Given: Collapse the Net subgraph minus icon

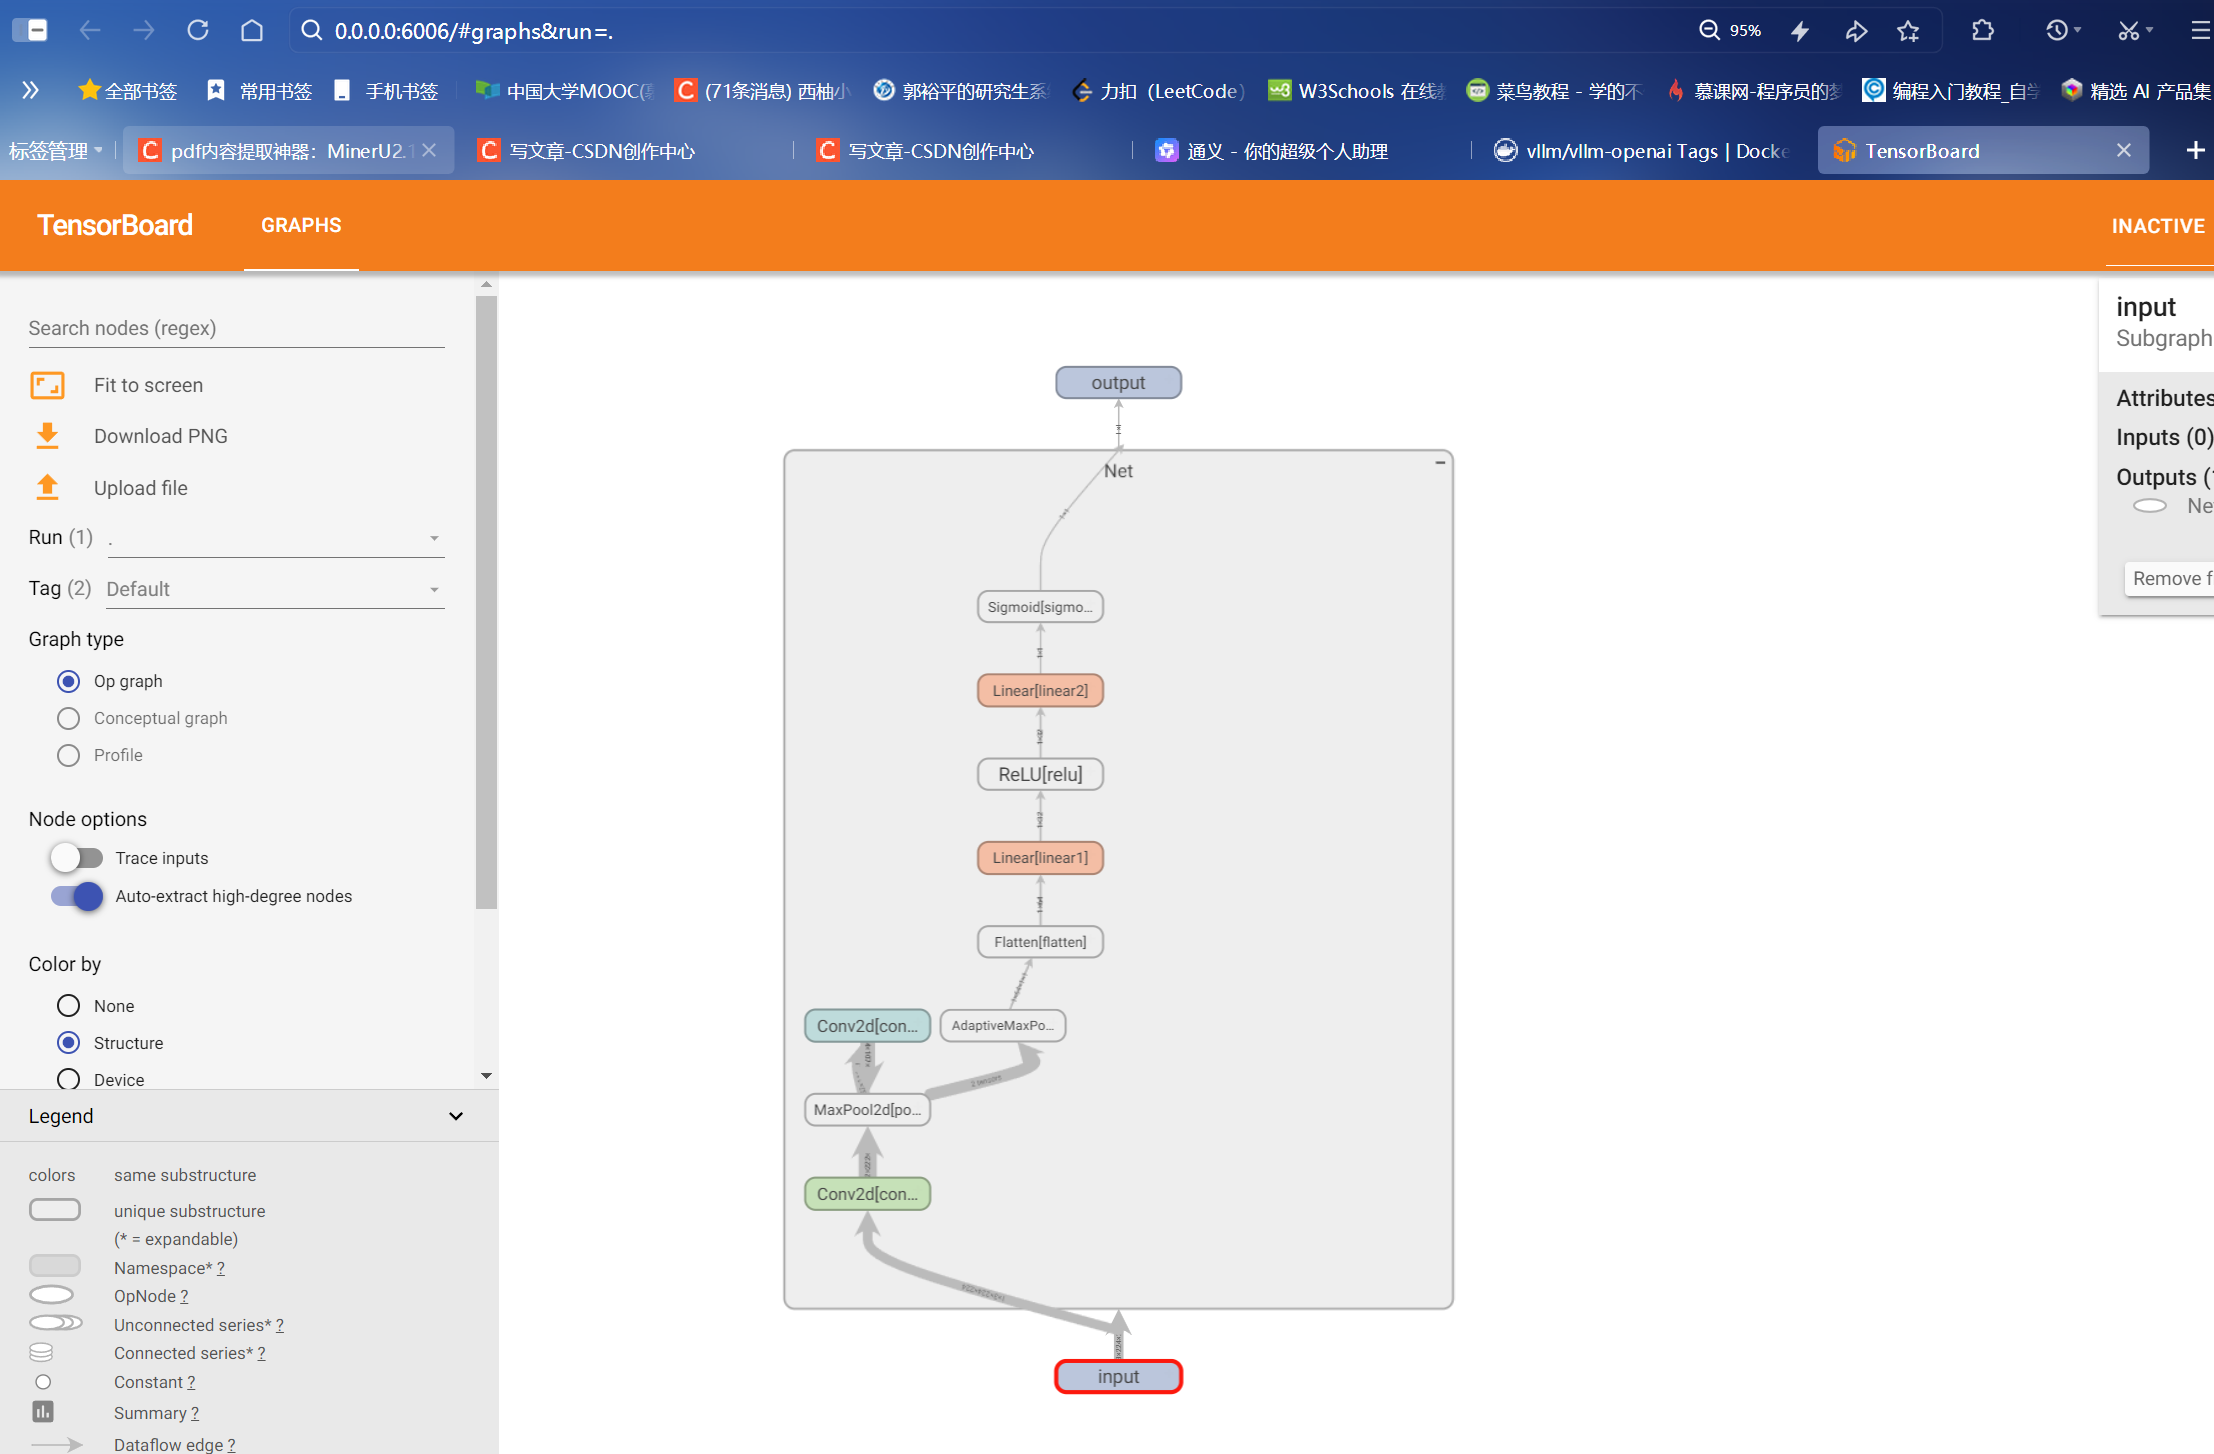Looking at the screenshot, I should 1440,463.
